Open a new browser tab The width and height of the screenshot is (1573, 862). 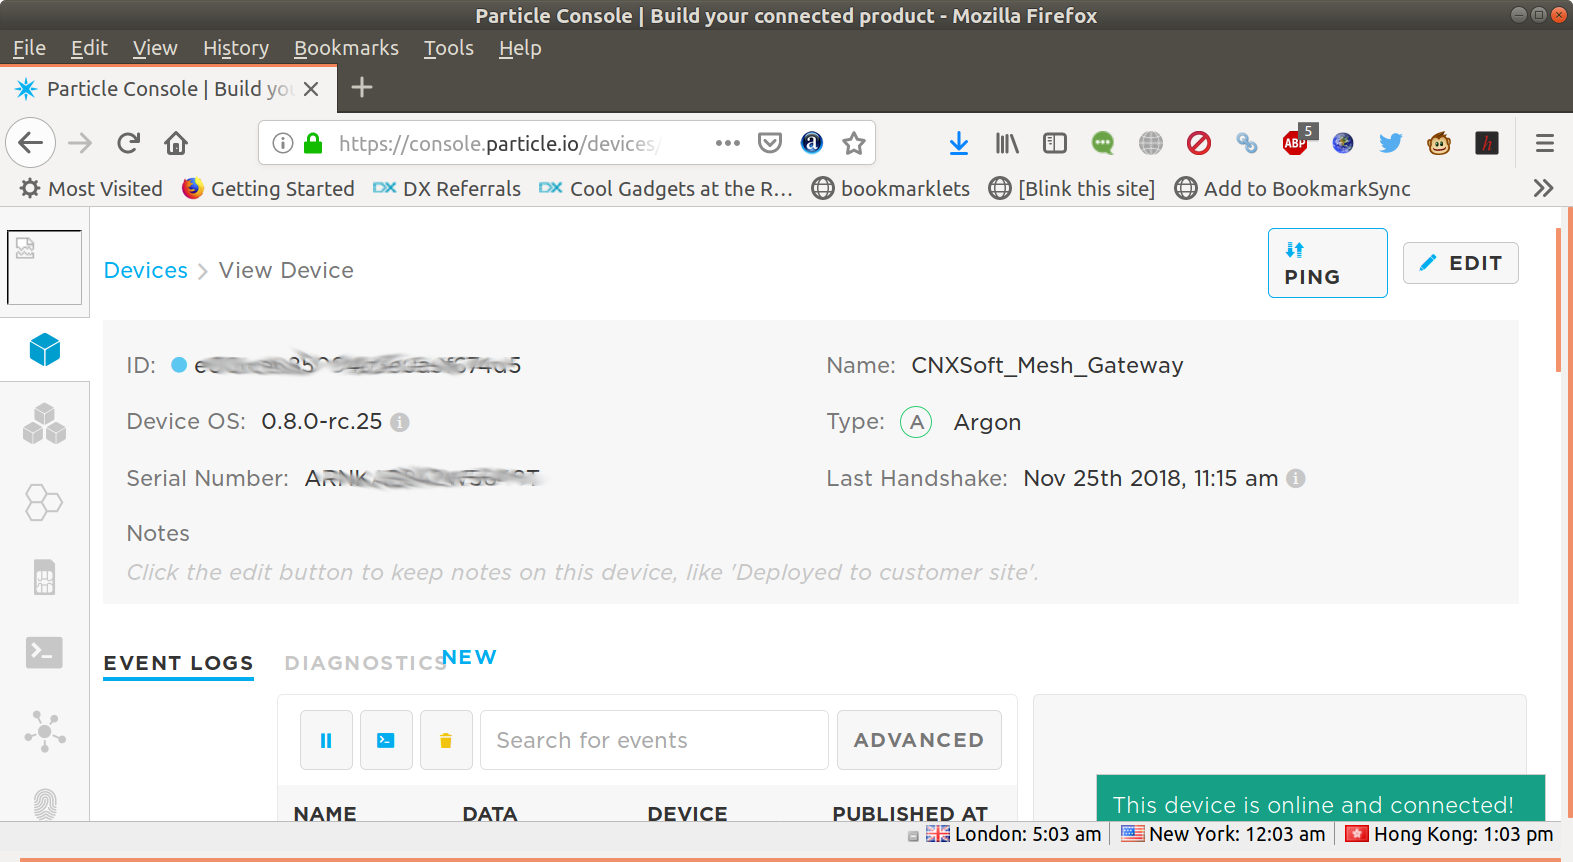[362, 88]
